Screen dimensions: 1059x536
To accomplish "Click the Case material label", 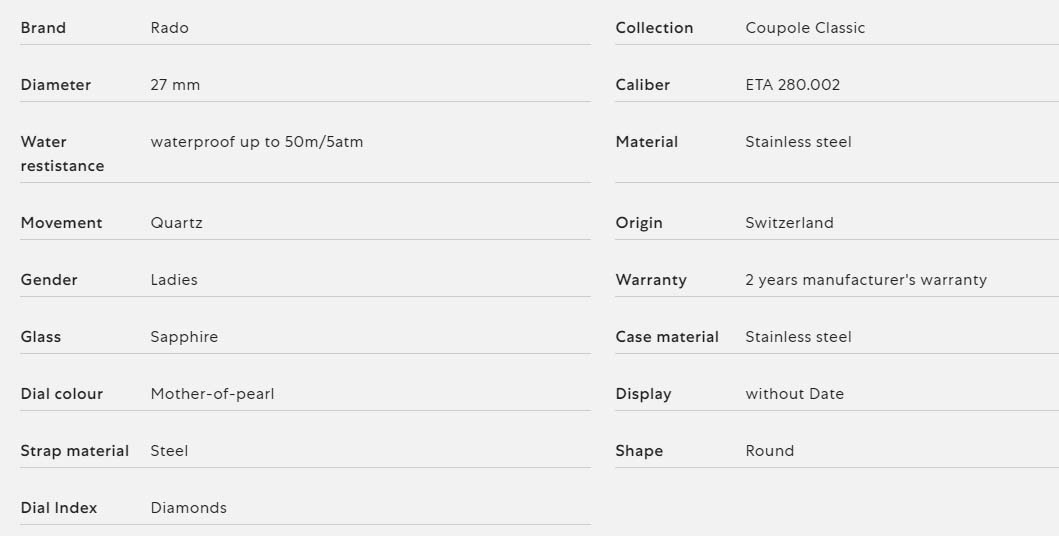I will click(x=667, y=337).
